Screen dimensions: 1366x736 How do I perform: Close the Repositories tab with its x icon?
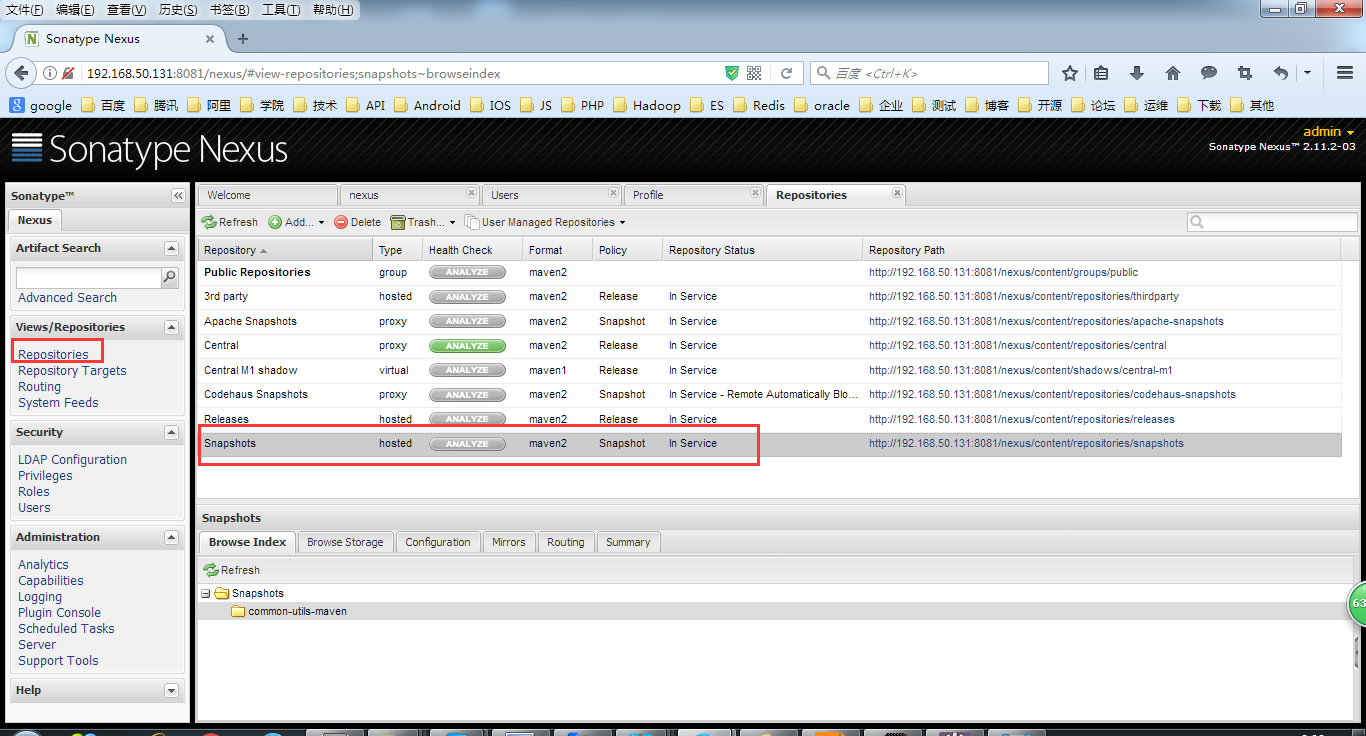[897, 193]
